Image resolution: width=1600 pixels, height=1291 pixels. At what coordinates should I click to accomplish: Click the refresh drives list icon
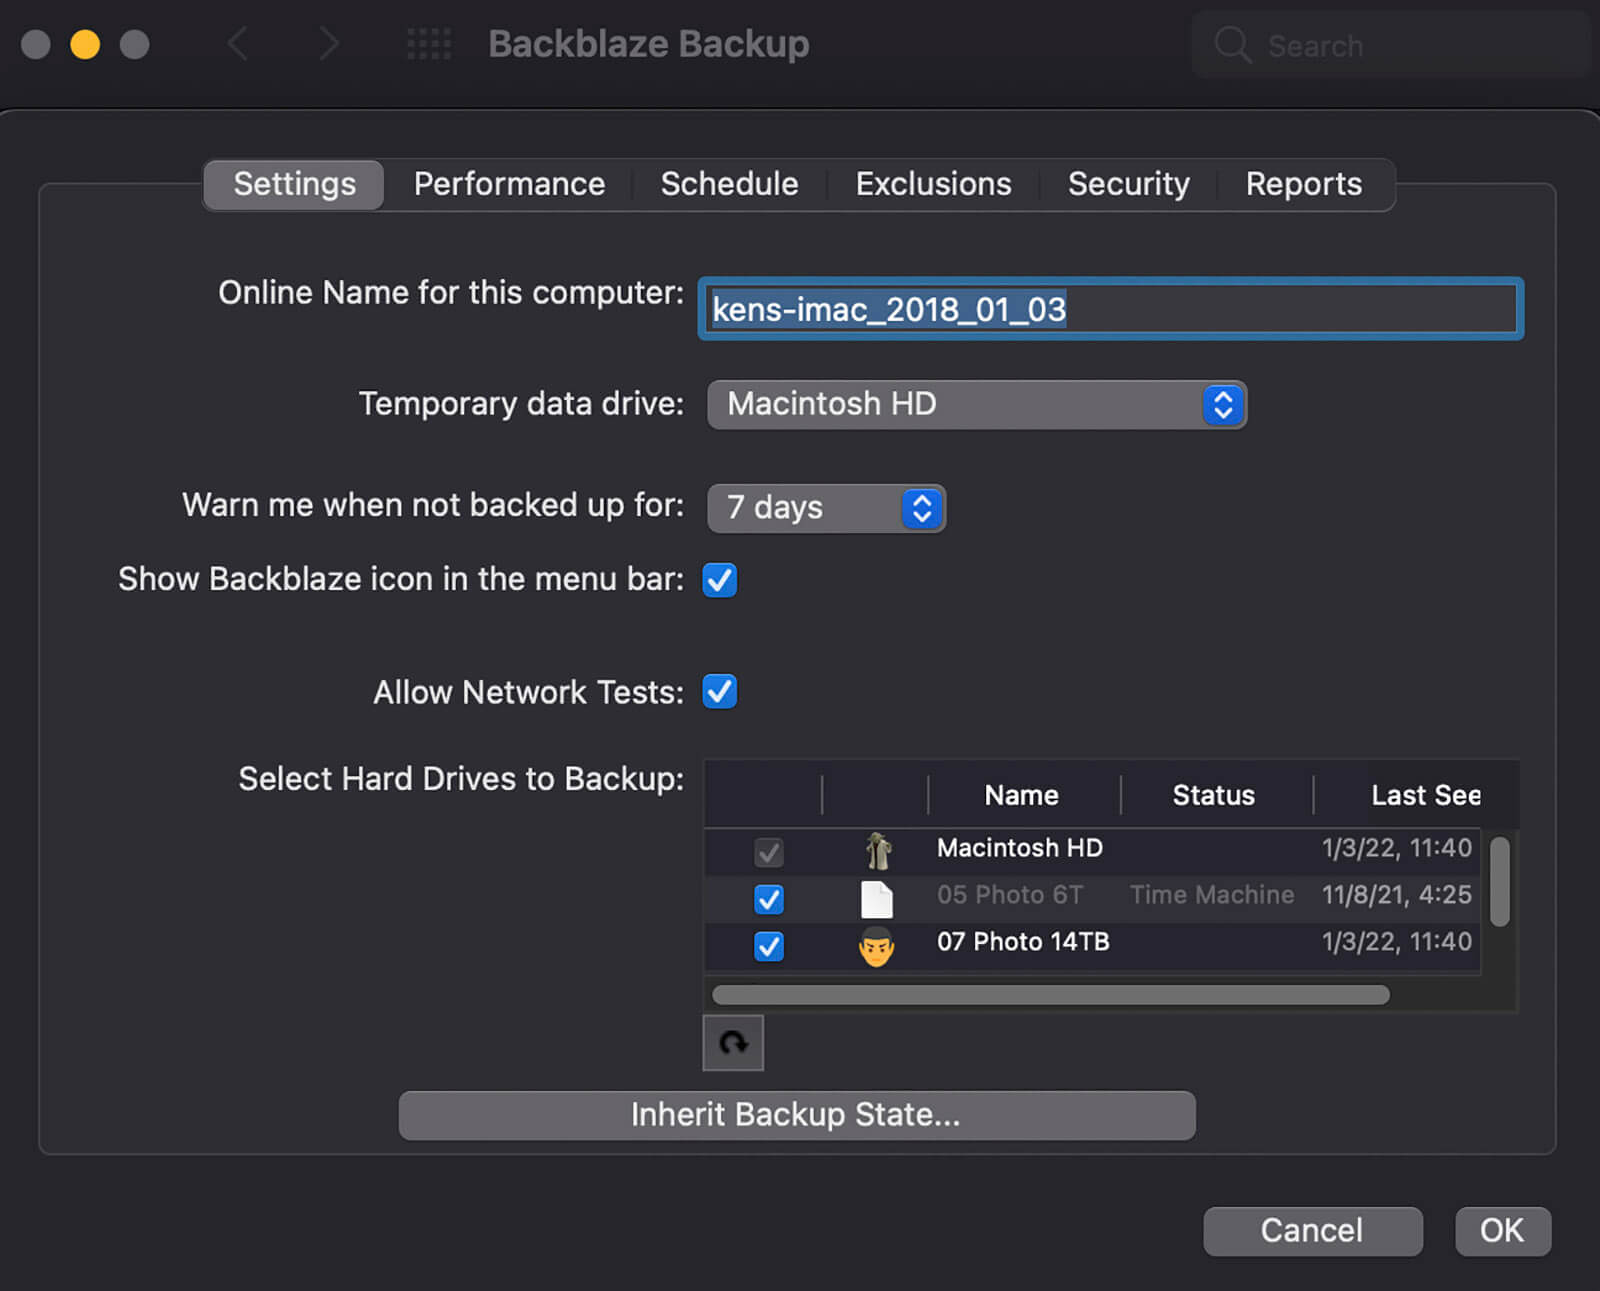pos(733,1043)
